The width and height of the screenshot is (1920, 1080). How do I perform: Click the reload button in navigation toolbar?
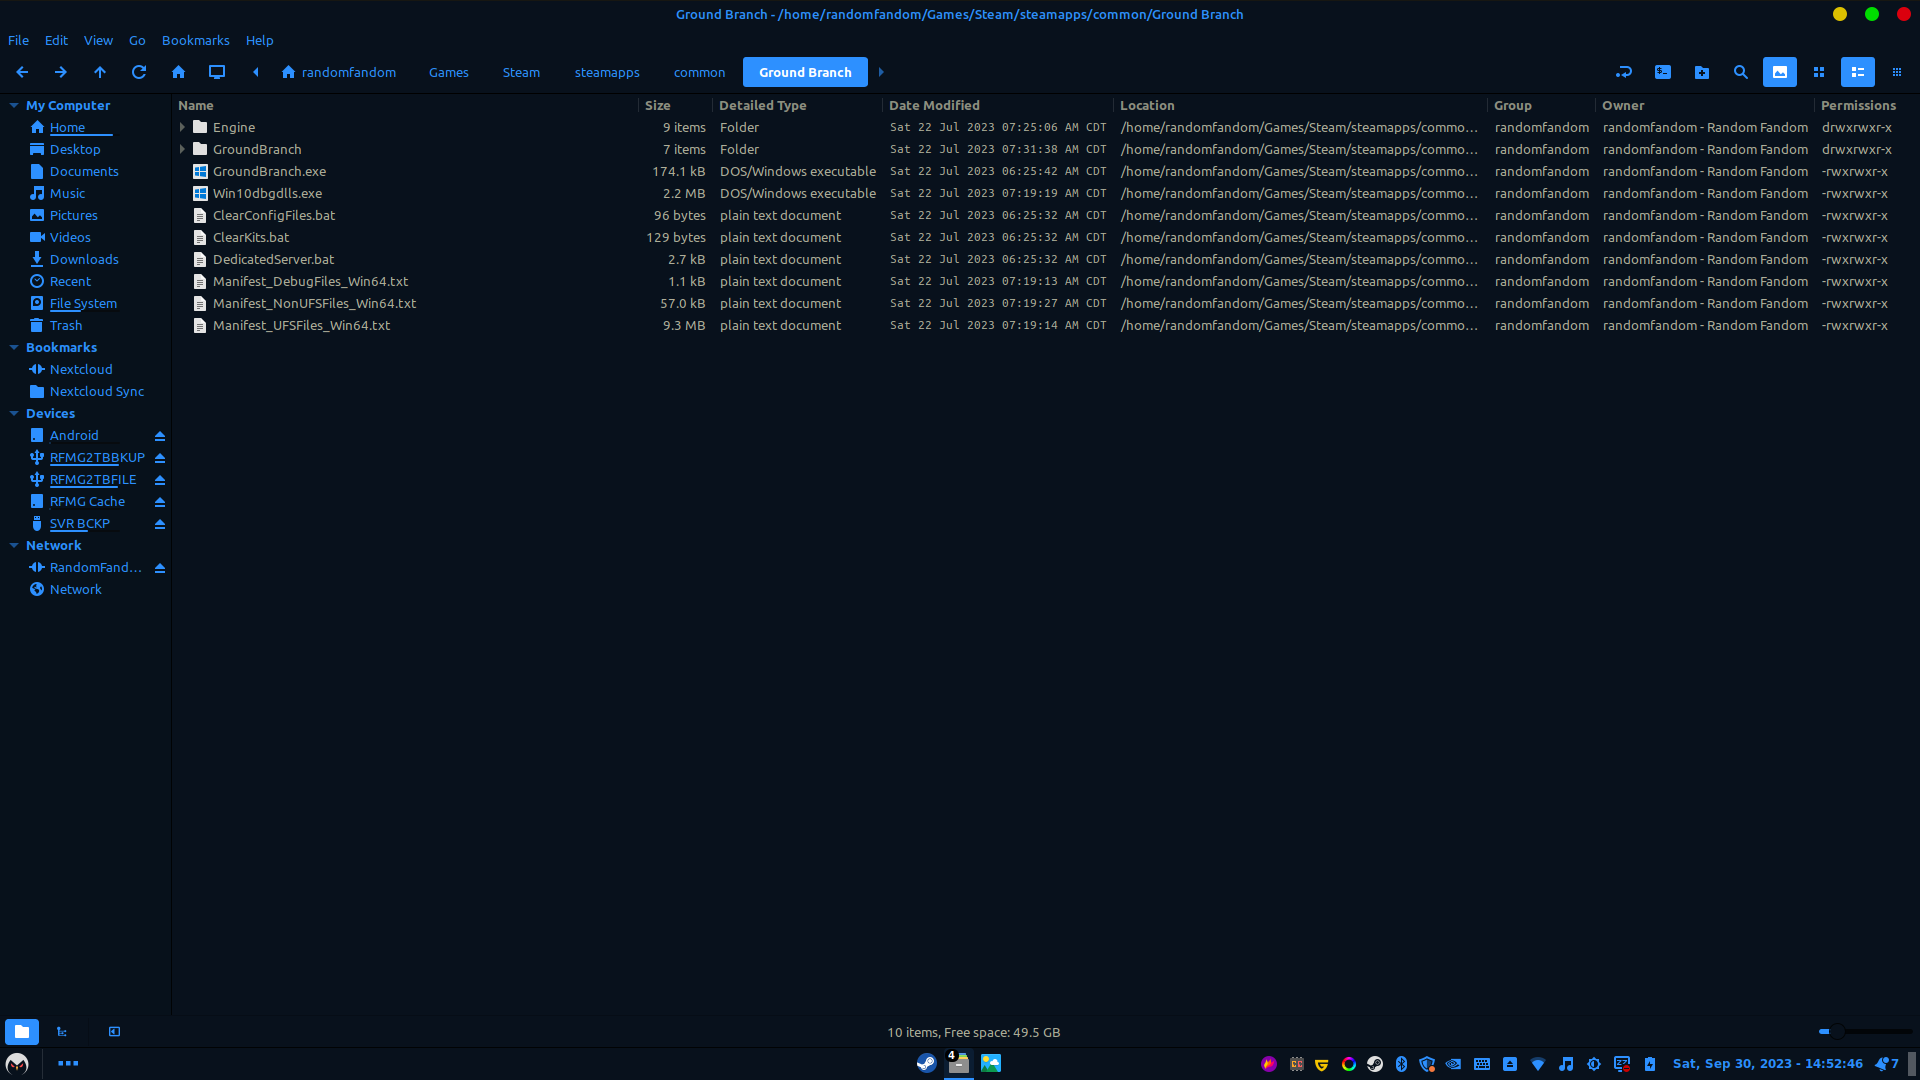[139, 72]
